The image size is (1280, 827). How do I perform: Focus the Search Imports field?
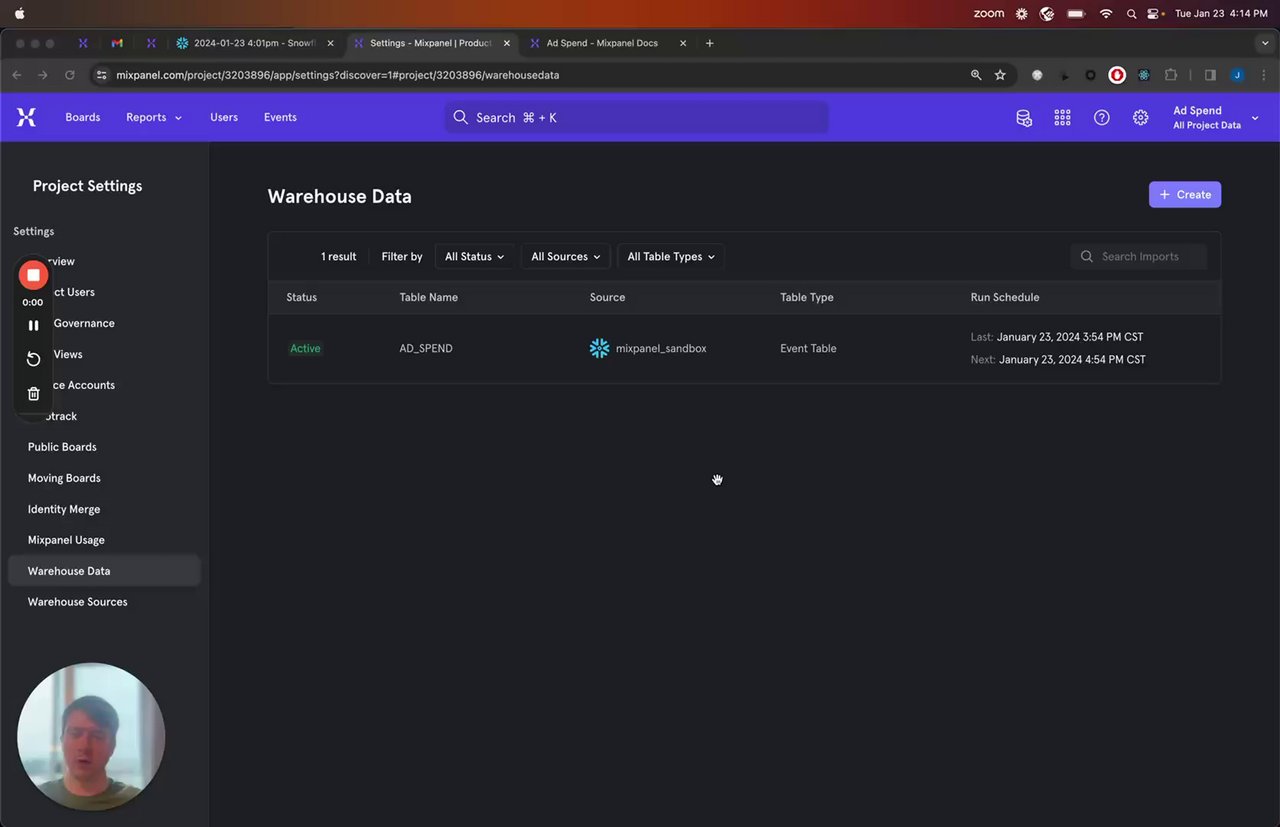1139,256
